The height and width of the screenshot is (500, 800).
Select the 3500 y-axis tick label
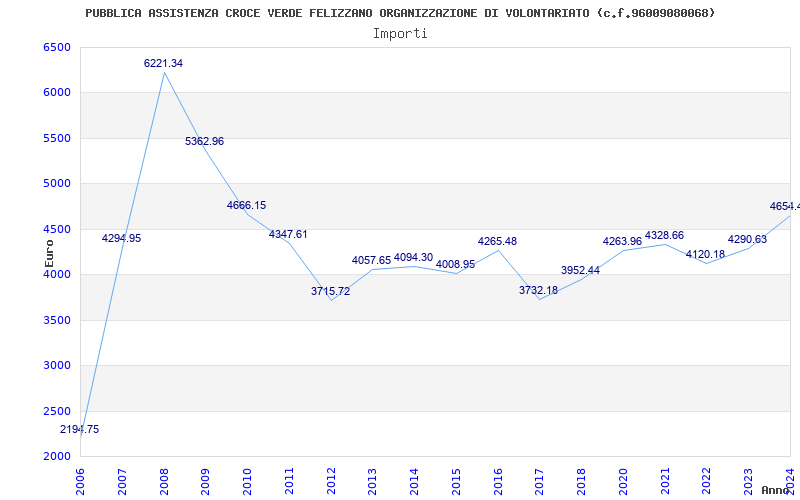pos(57,320)
